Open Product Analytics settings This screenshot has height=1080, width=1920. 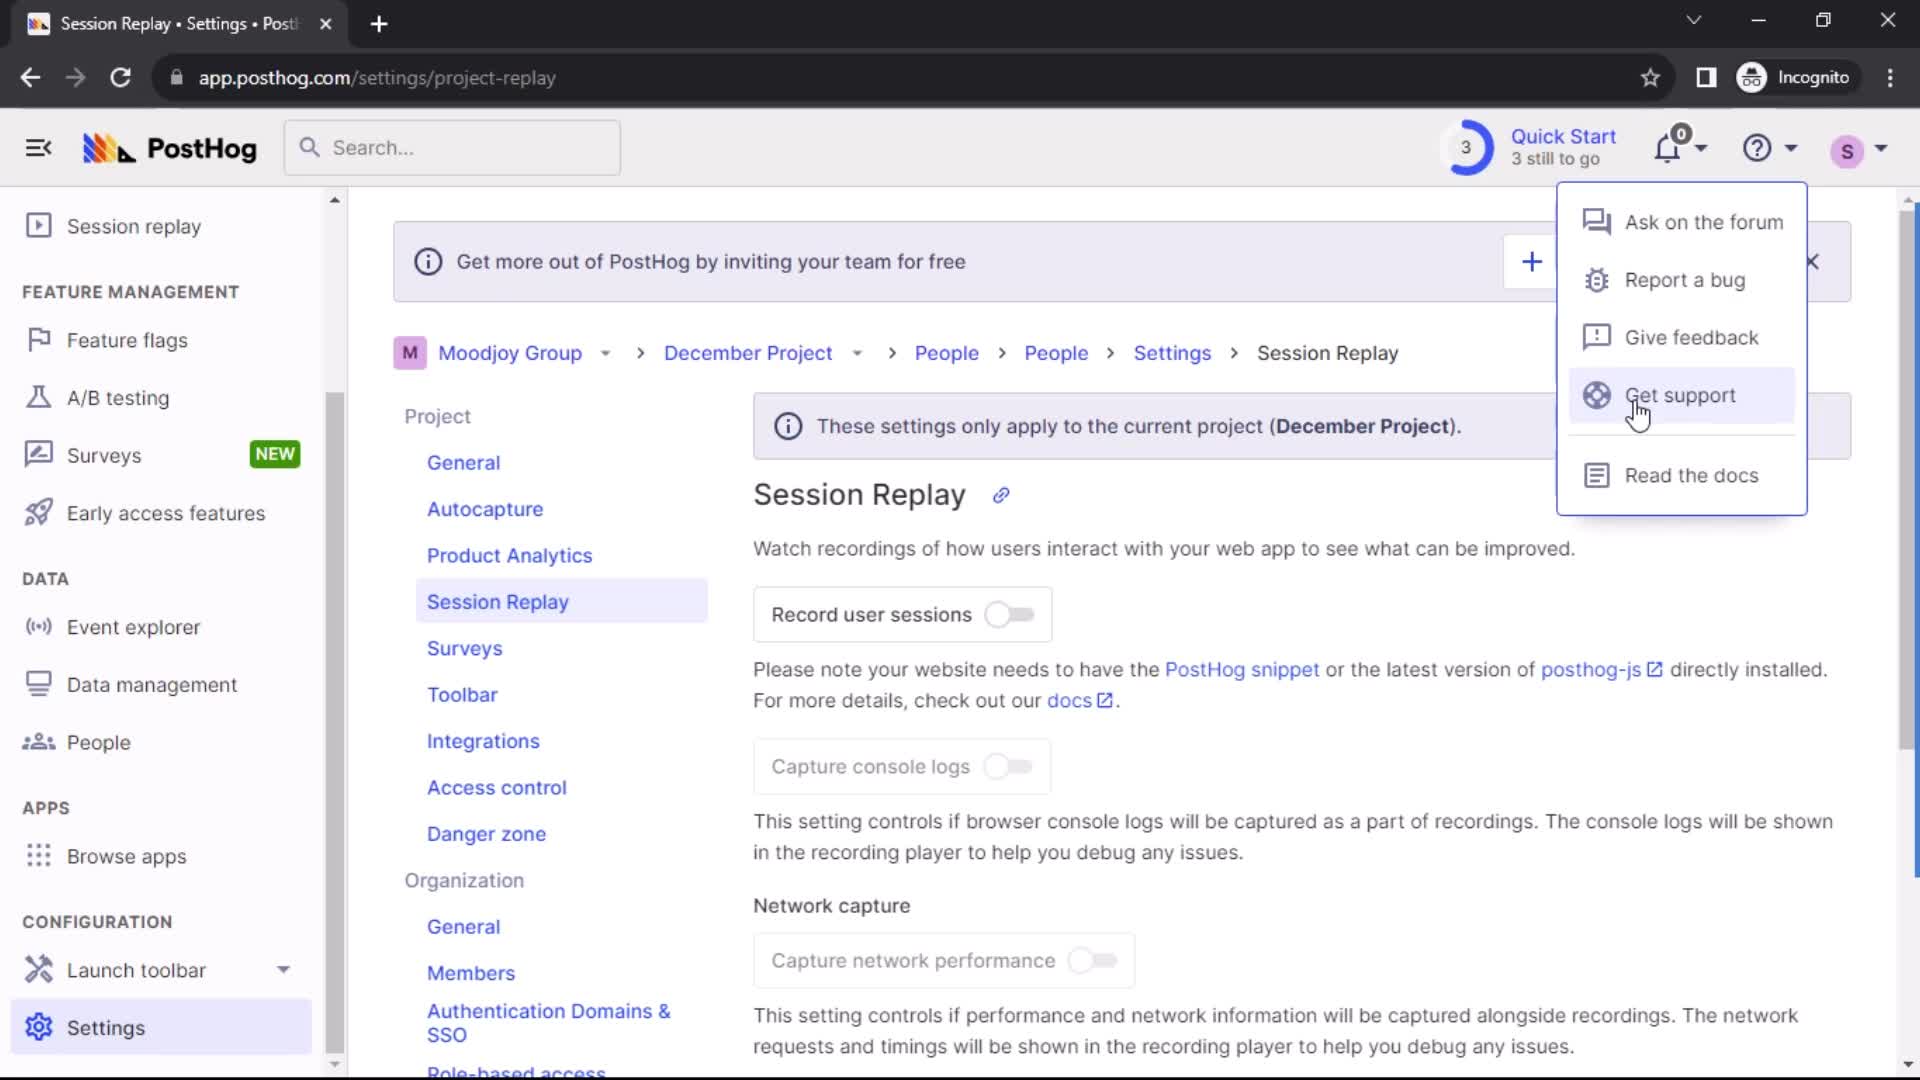pyautogui.click(x=509, y=556)
